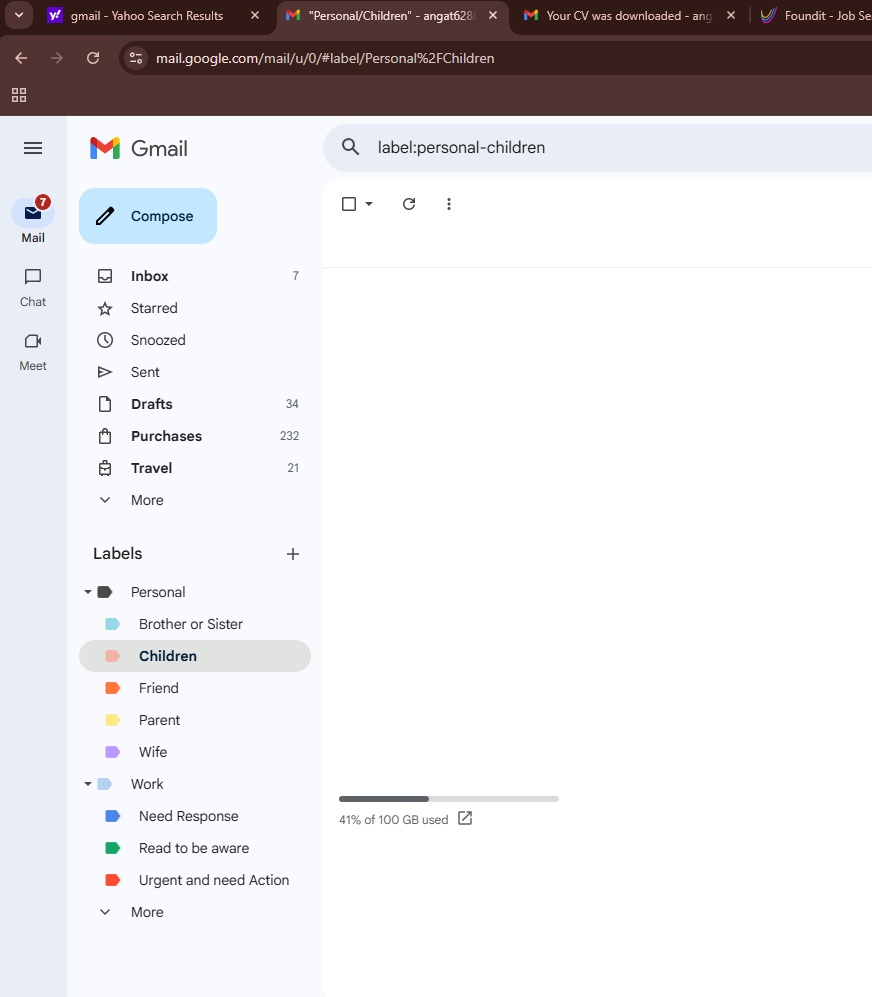Open the Parent label
The width and height of the screenshot is (872, 997).
(159, 720)
